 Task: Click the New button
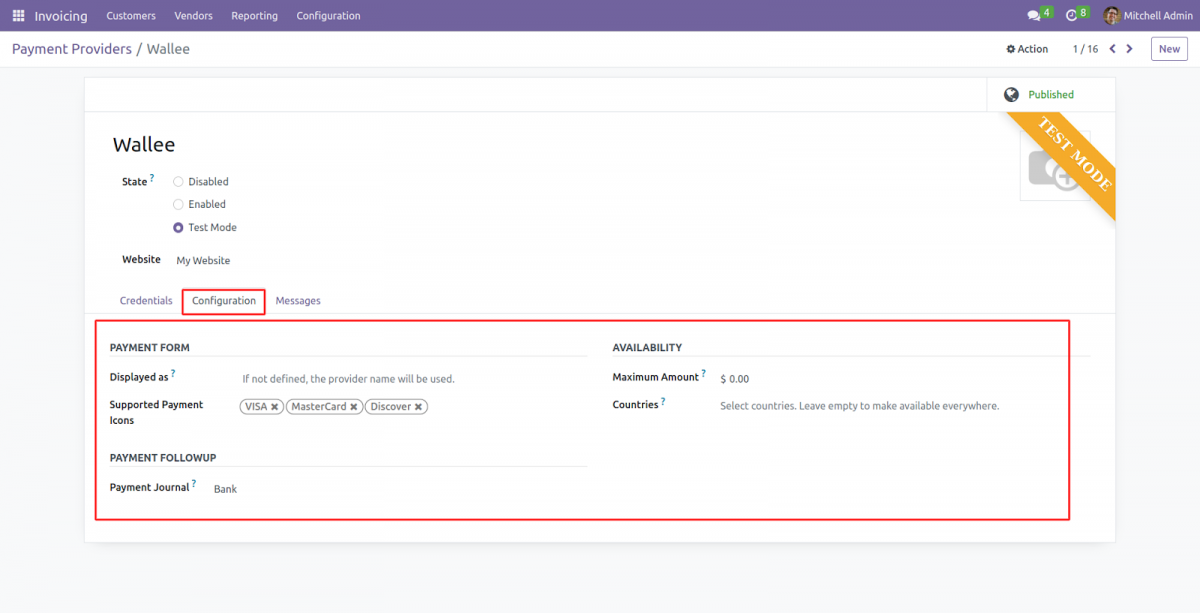pyautogui.click(x=1168, y=48)
